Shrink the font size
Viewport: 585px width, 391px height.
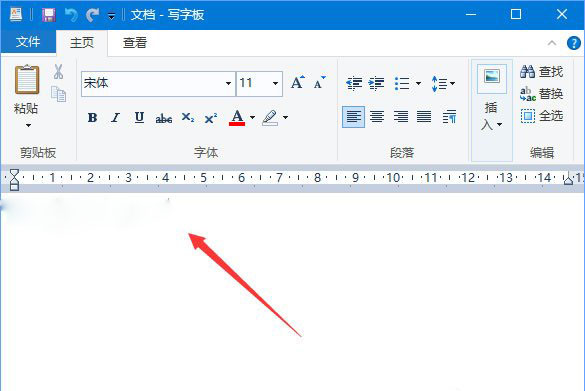click(320, 83)
